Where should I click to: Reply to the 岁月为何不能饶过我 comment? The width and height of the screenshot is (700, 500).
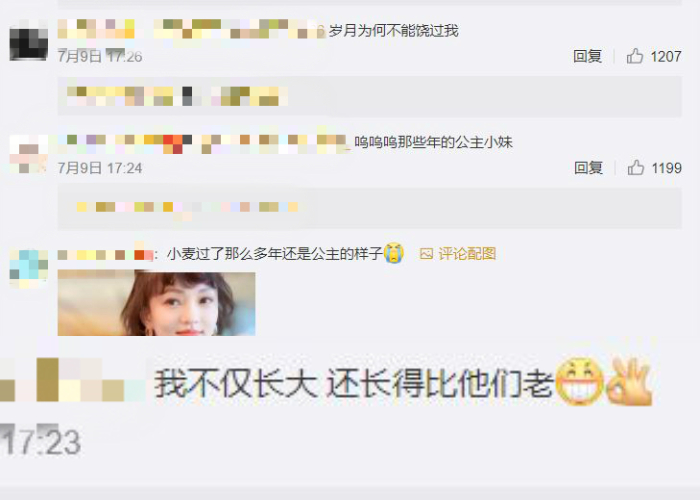tap(588, 56)
